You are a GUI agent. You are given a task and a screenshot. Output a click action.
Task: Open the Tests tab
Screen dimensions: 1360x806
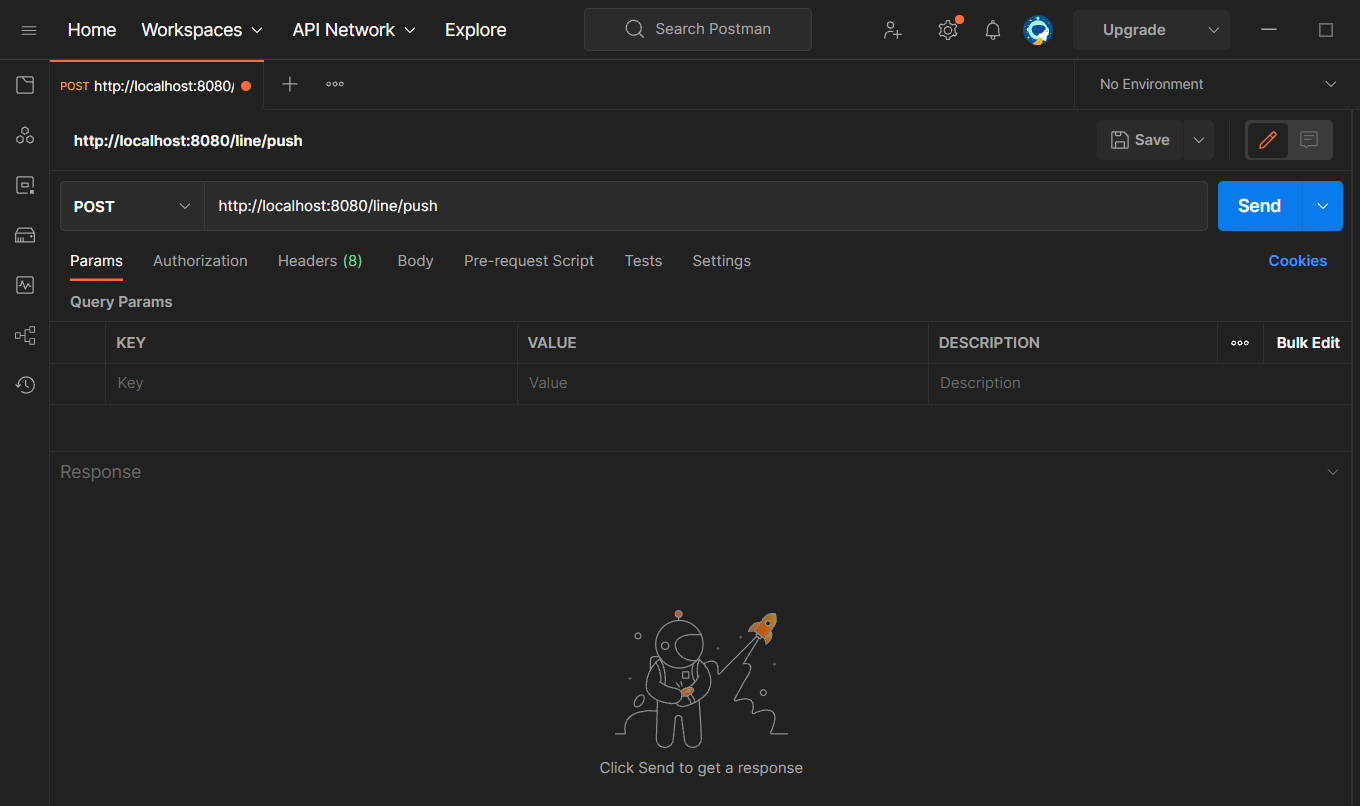(x=643, y=261)
